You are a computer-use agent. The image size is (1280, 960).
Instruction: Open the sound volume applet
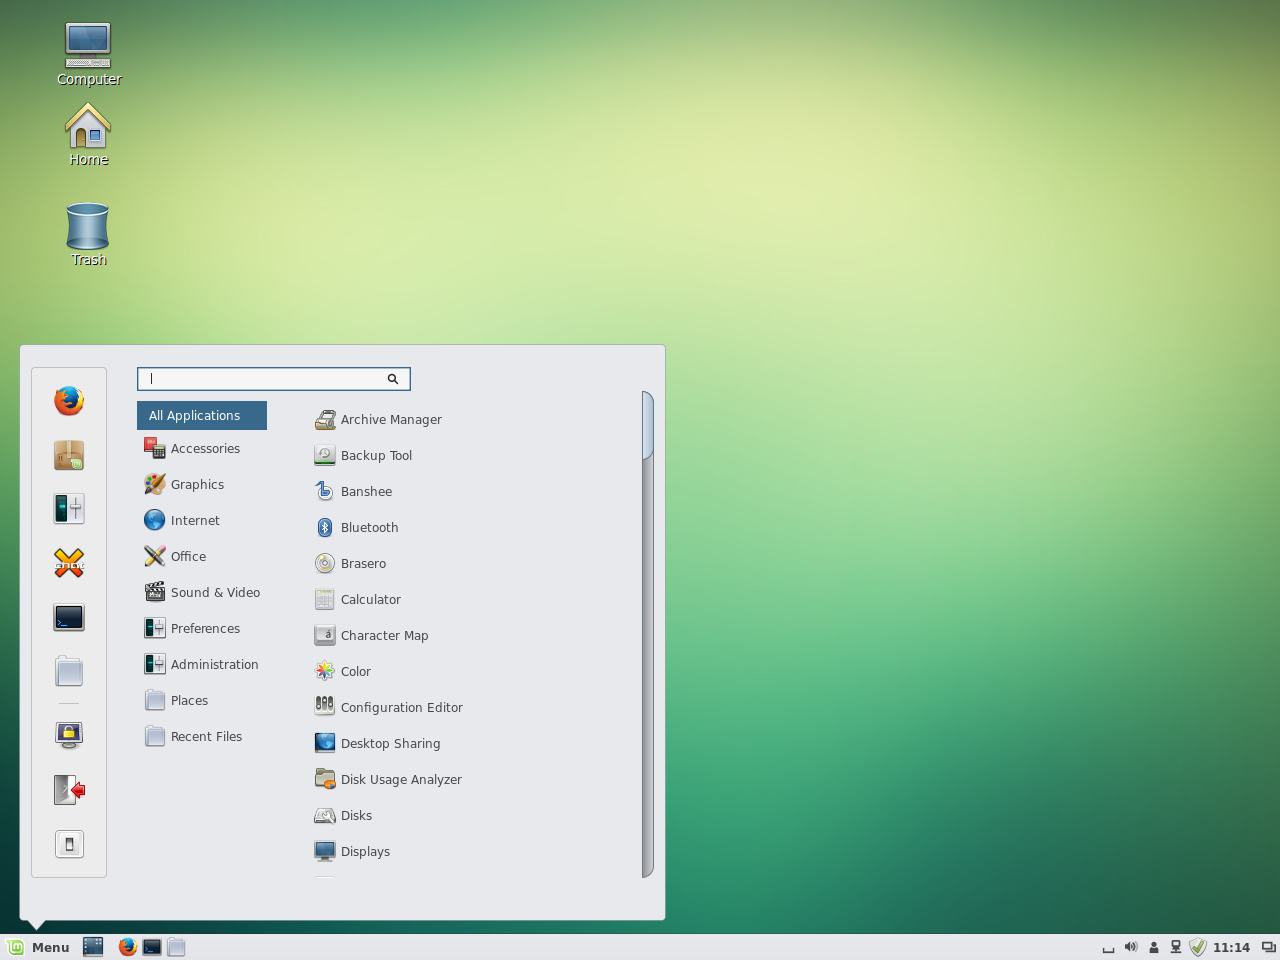pyautogui.click(x=1131, y=947)
